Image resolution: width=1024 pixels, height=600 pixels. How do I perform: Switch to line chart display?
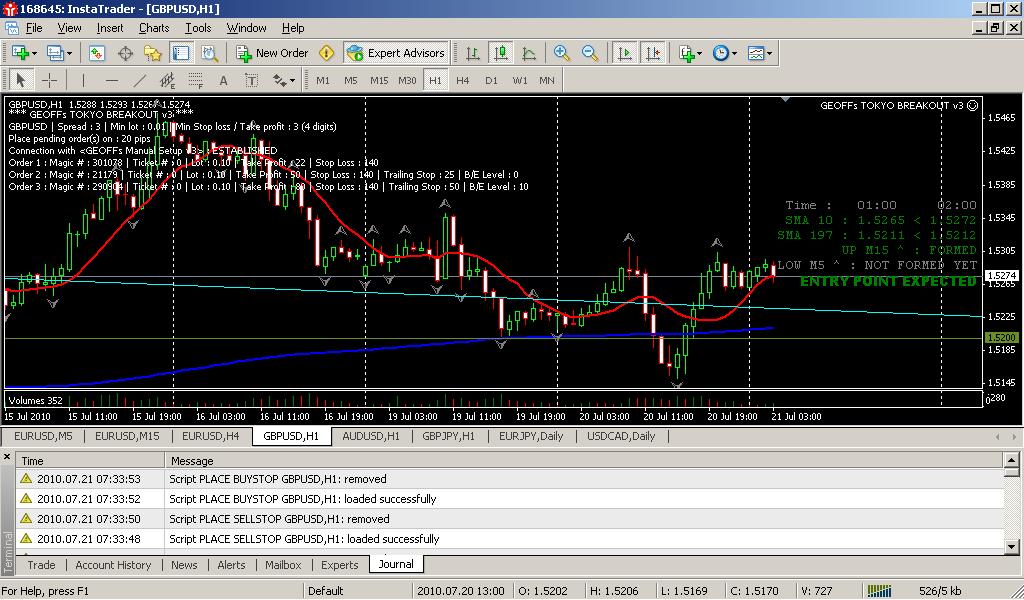[529, 53]
